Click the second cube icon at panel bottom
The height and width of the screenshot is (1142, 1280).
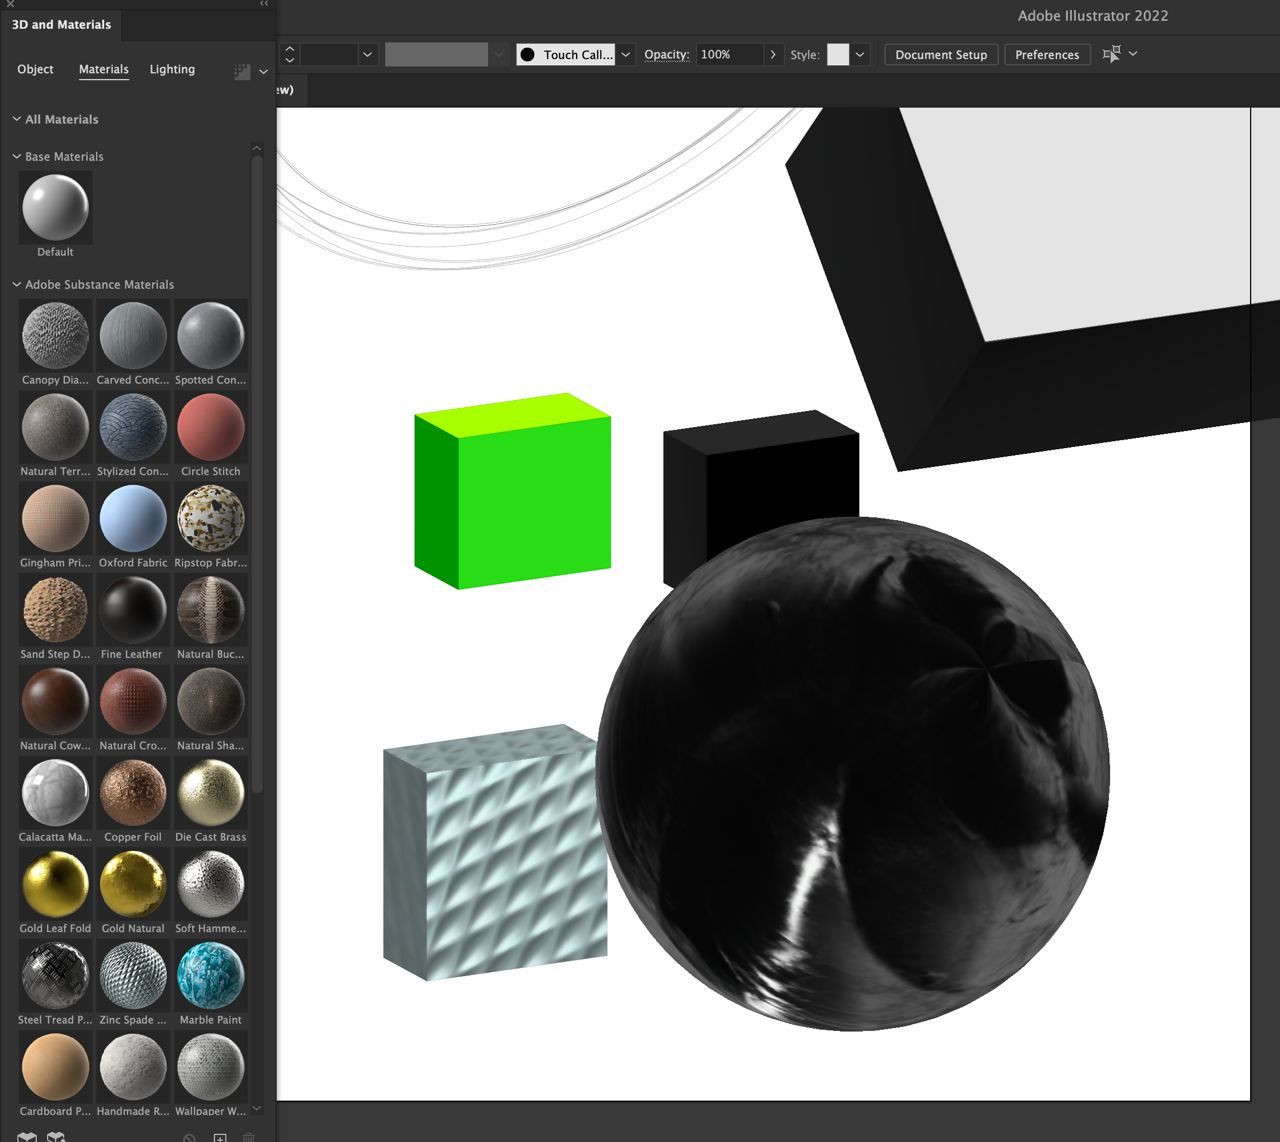pos(56,1137)
